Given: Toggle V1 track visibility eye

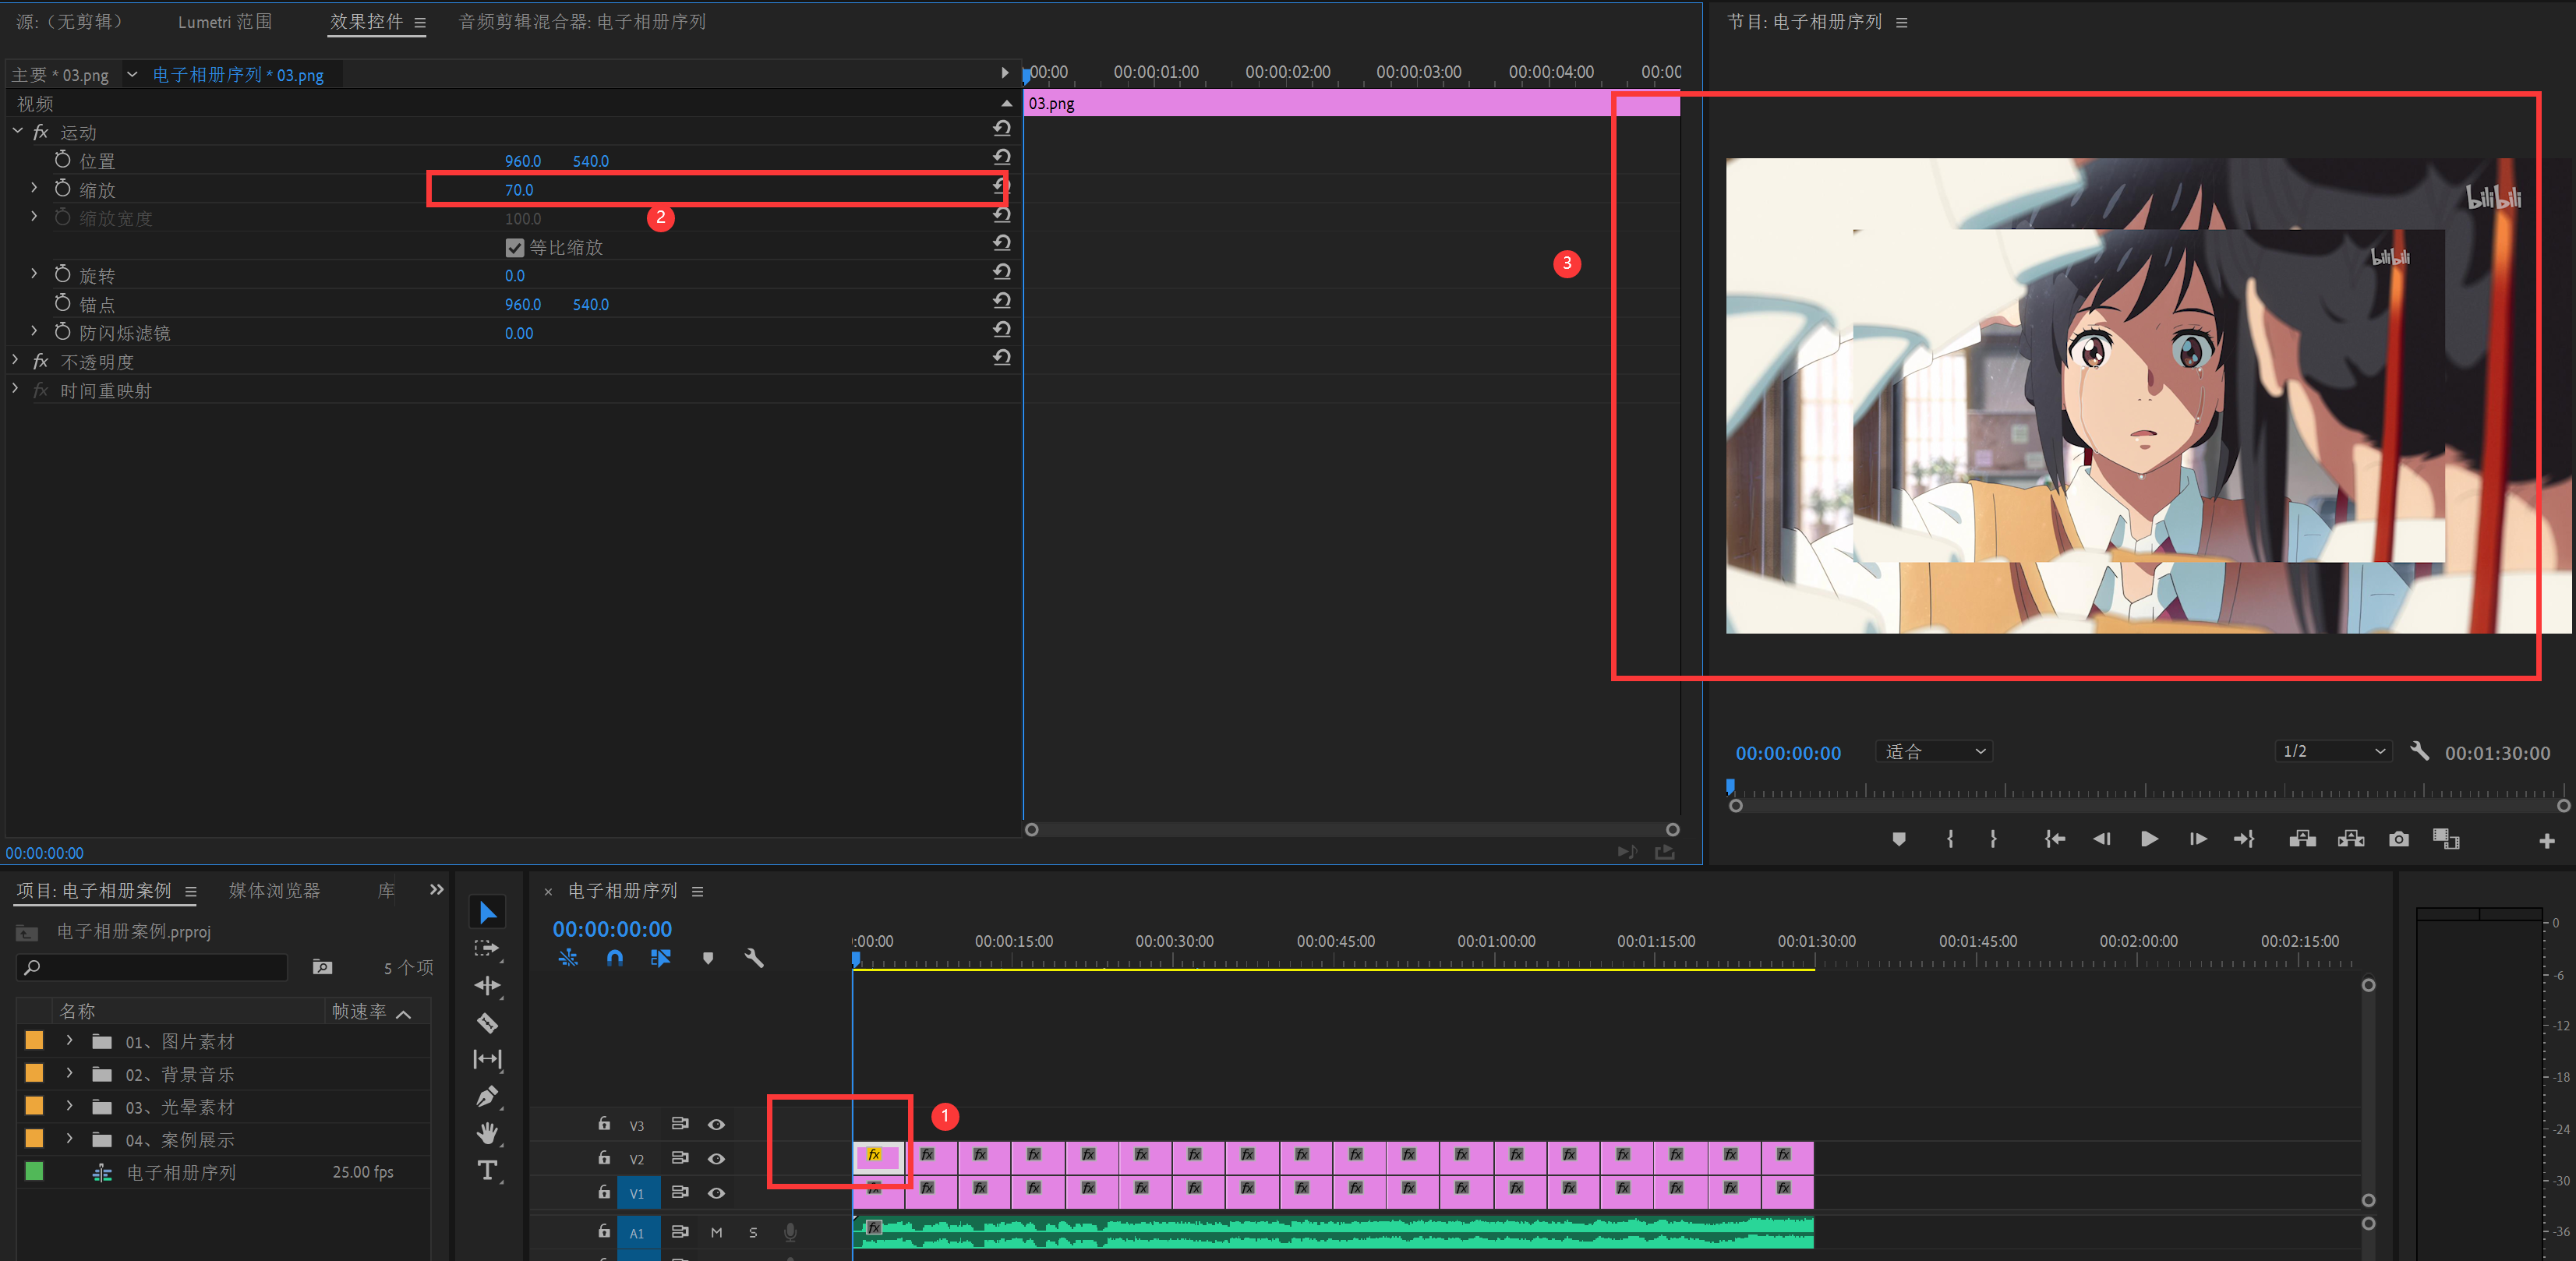Looking at the screenshot, I should point(716,1192).
